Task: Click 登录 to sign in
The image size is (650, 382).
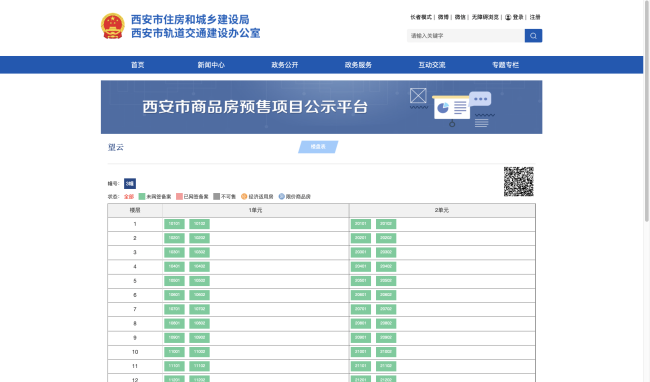Action: (x=518, y=17)
